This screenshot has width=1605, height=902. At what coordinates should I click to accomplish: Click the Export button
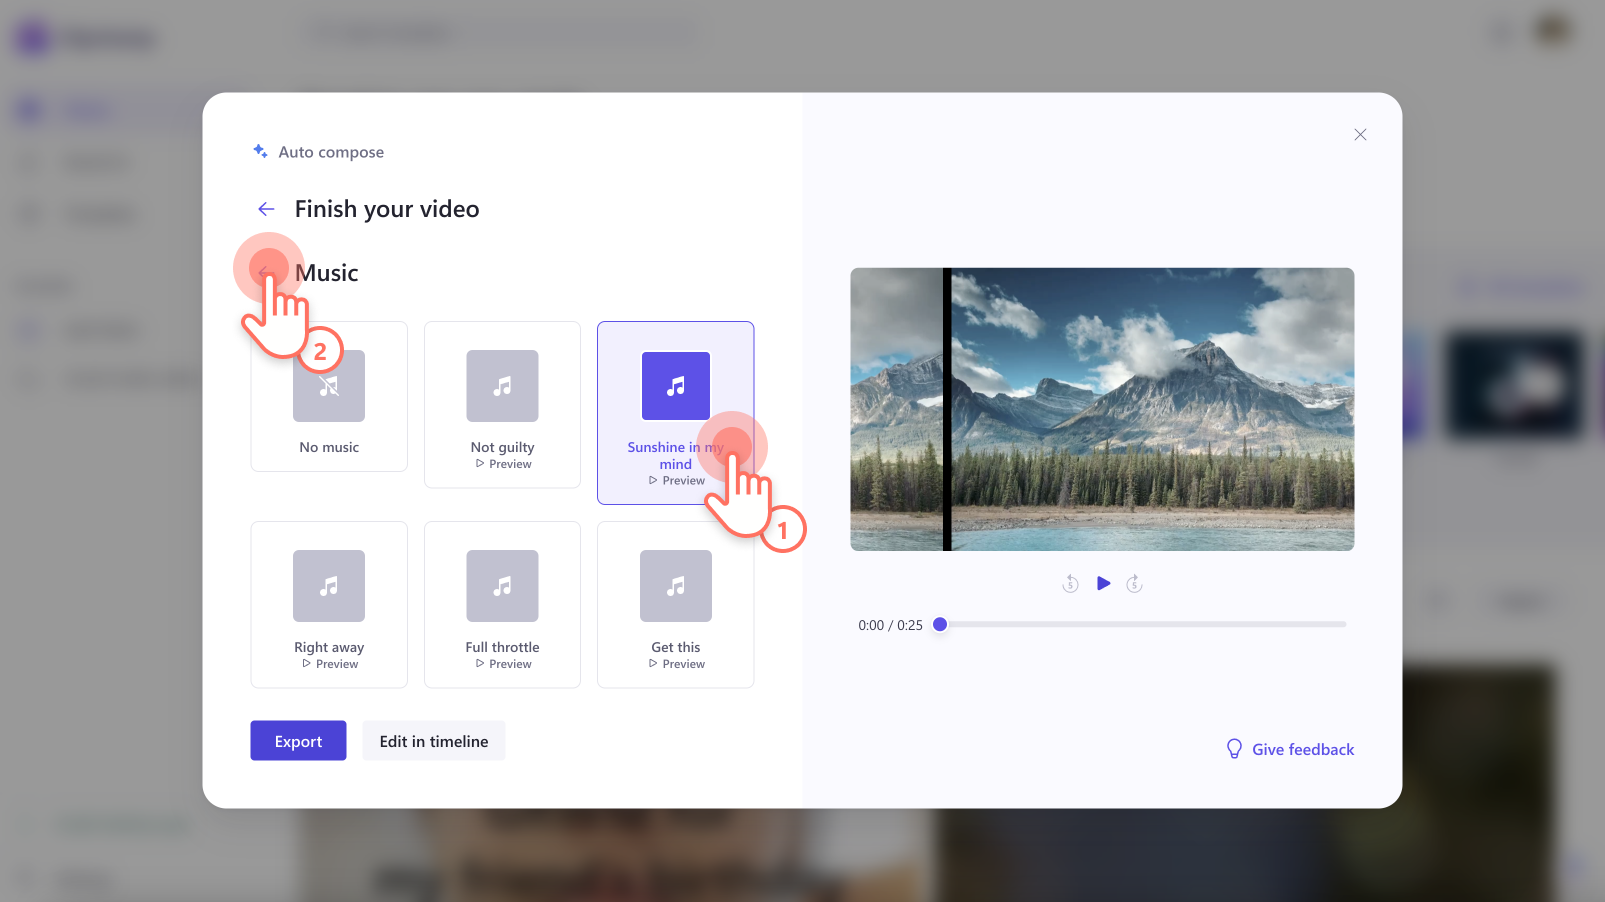[298, 741]
